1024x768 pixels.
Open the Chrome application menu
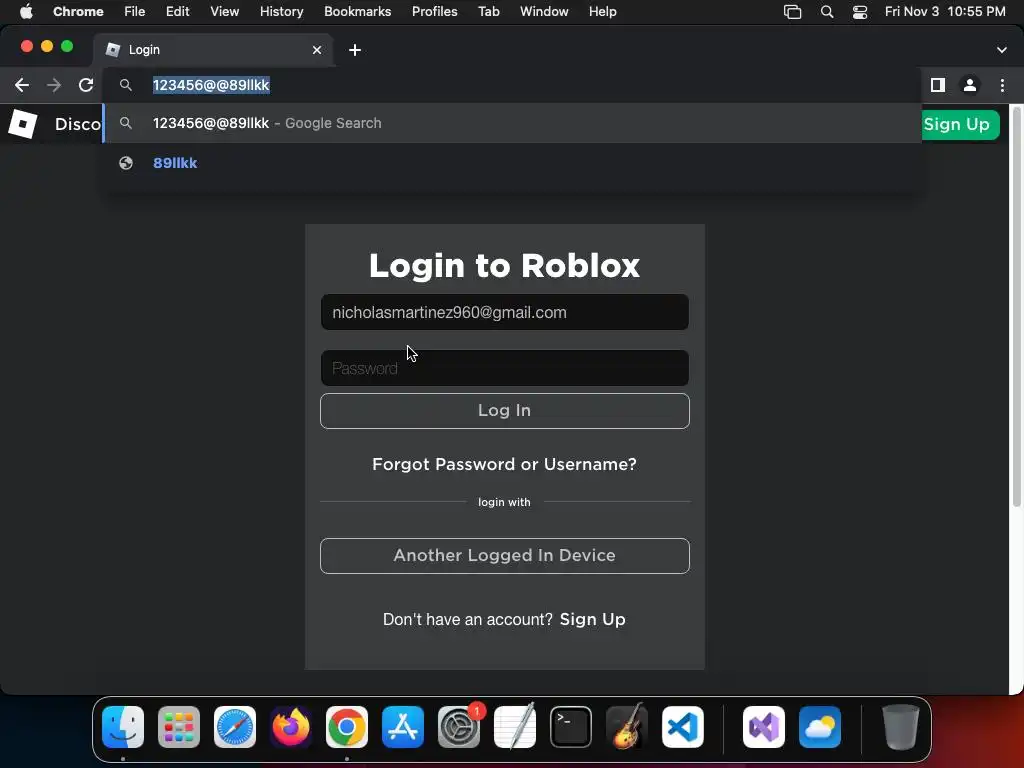[x=78, y=11]
